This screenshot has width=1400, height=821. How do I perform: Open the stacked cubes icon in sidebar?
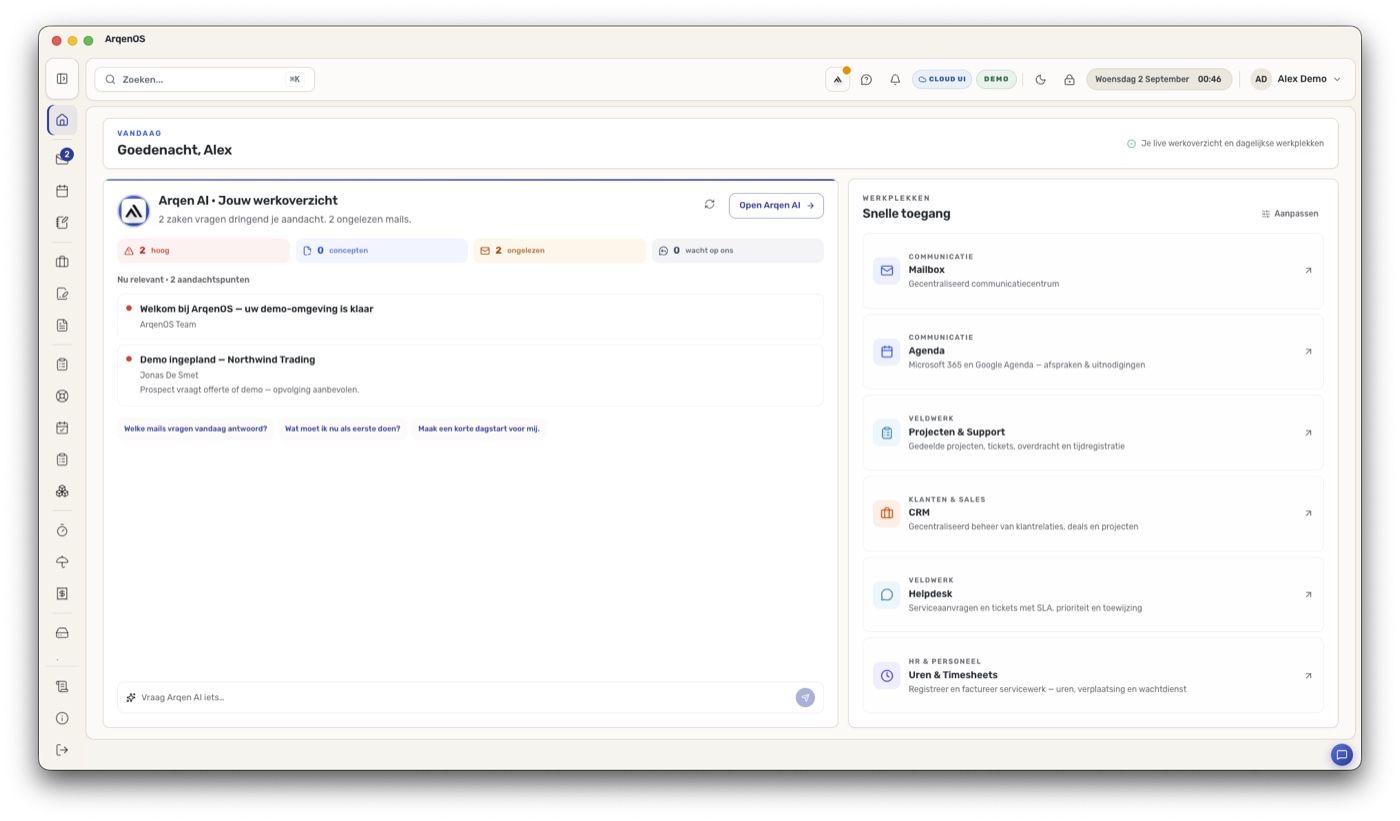pyautogui.click(x=62, y=491)
